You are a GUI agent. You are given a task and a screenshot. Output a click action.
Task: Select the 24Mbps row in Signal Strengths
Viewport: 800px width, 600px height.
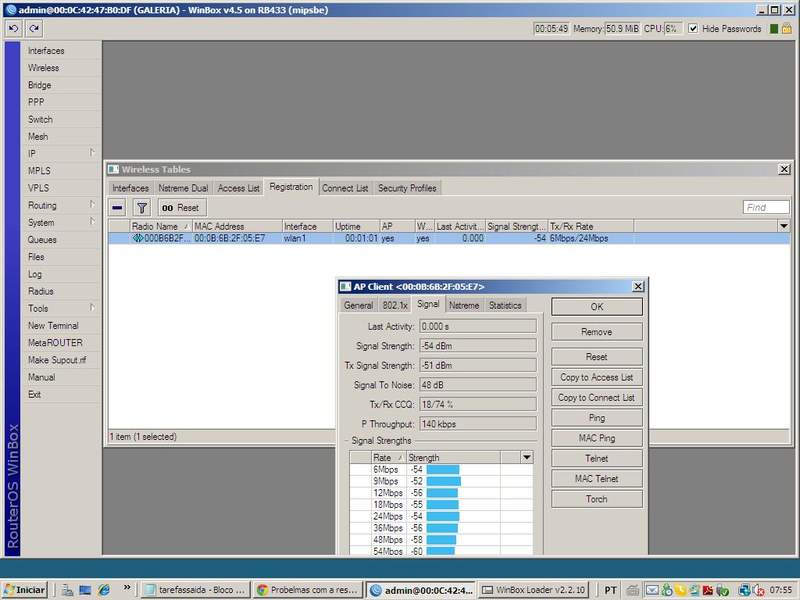coord(441,516)
